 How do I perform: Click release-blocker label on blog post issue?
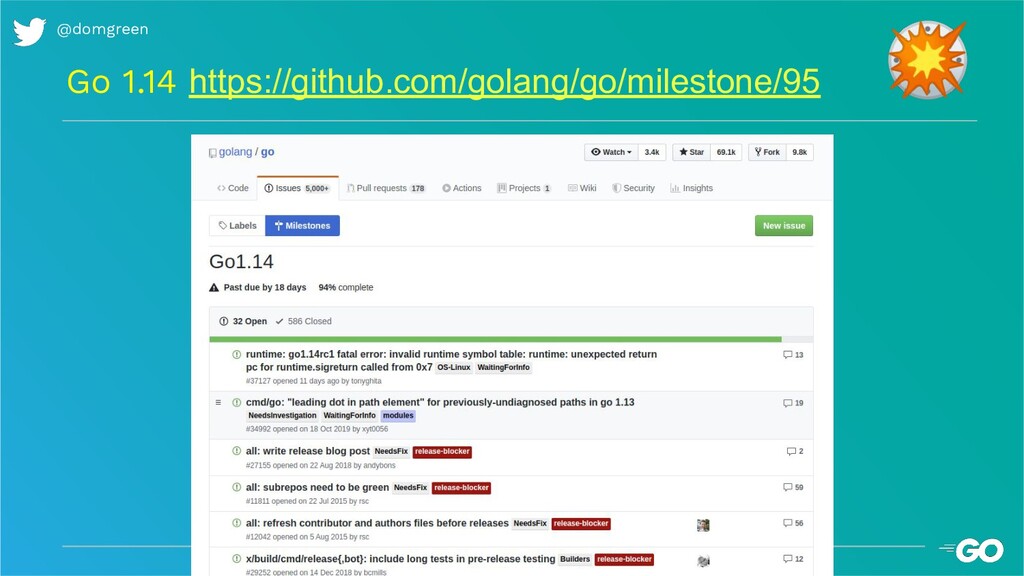(x=442, y=451)
